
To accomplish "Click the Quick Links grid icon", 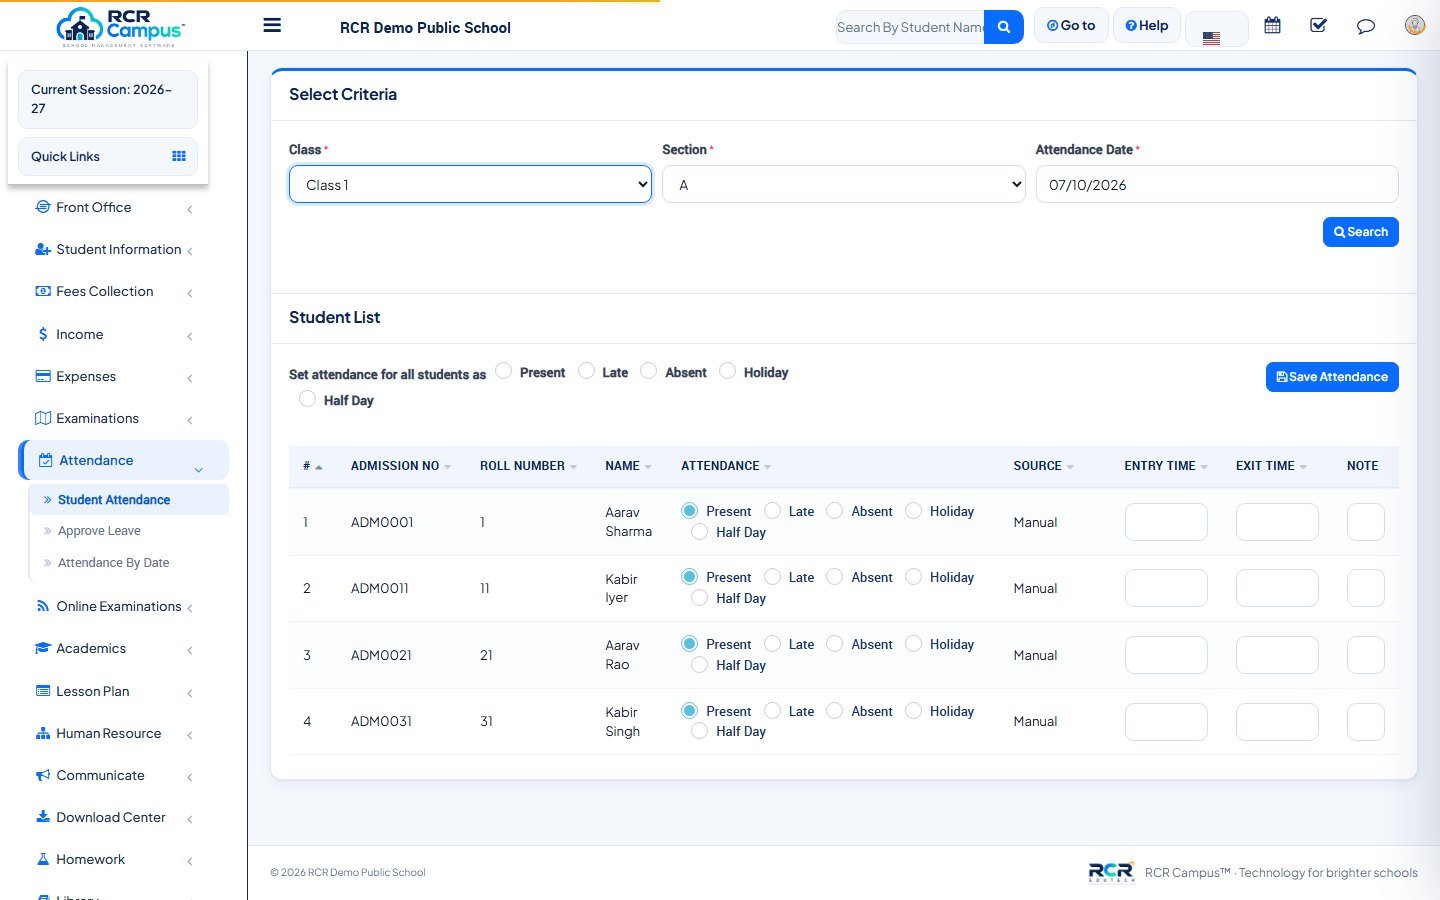I will pyautogui.click(x=179, y=156).
